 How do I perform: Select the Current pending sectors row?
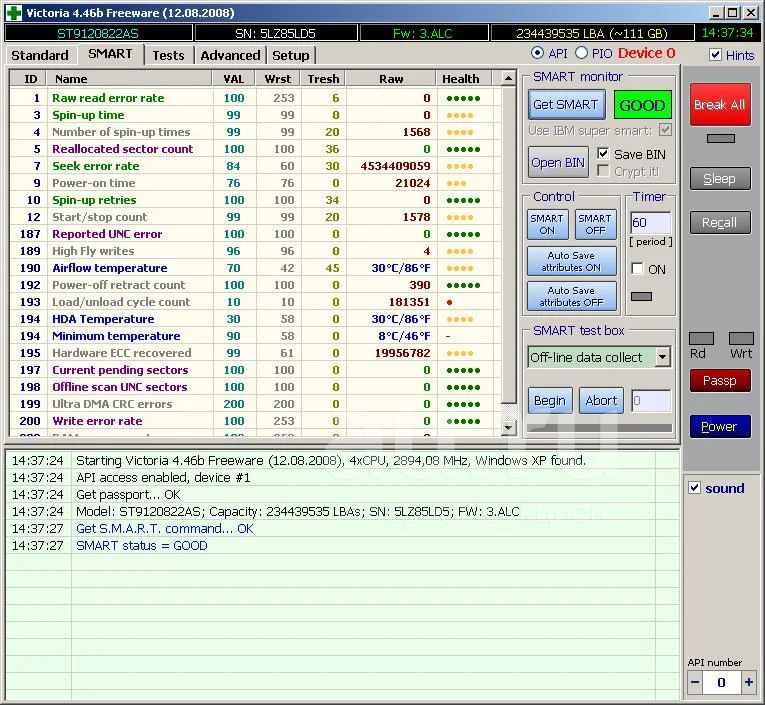pyautogui.click(x=256, y=370)
